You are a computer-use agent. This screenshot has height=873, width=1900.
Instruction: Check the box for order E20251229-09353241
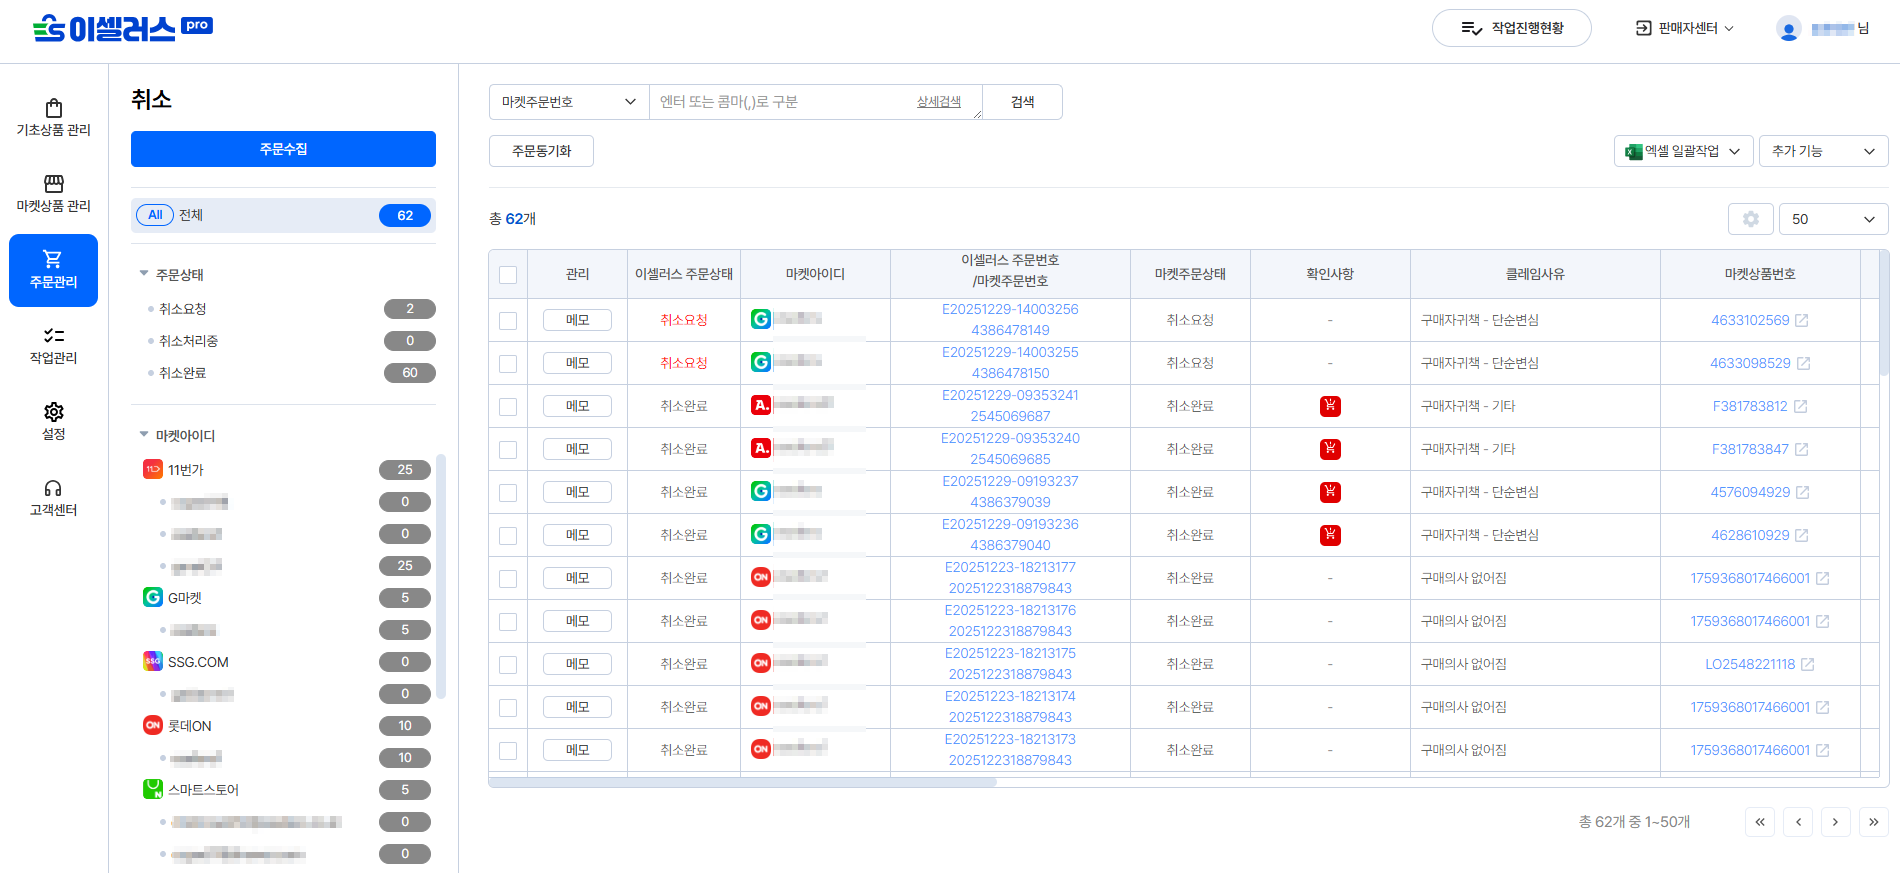coord(508,407)
